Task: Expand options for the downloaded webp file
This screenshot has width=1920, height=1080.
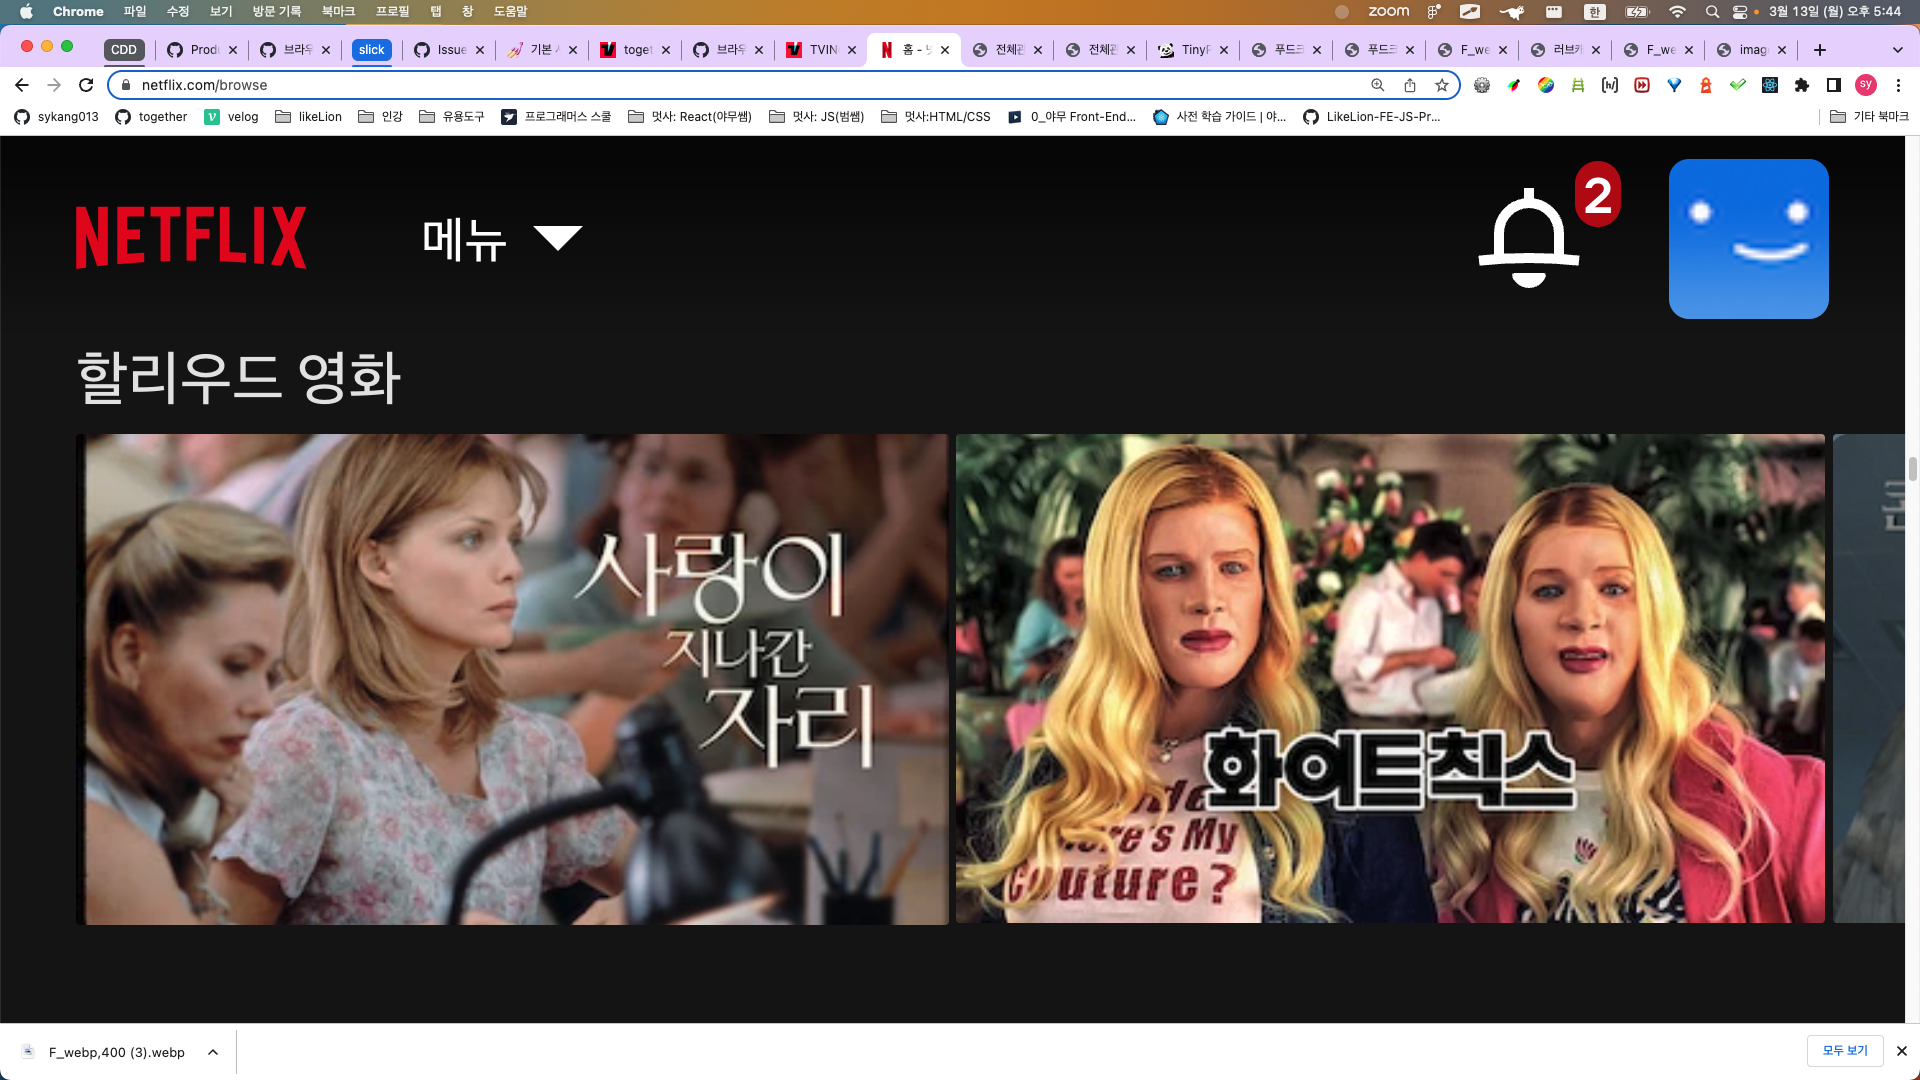Action: (213, 1052)
